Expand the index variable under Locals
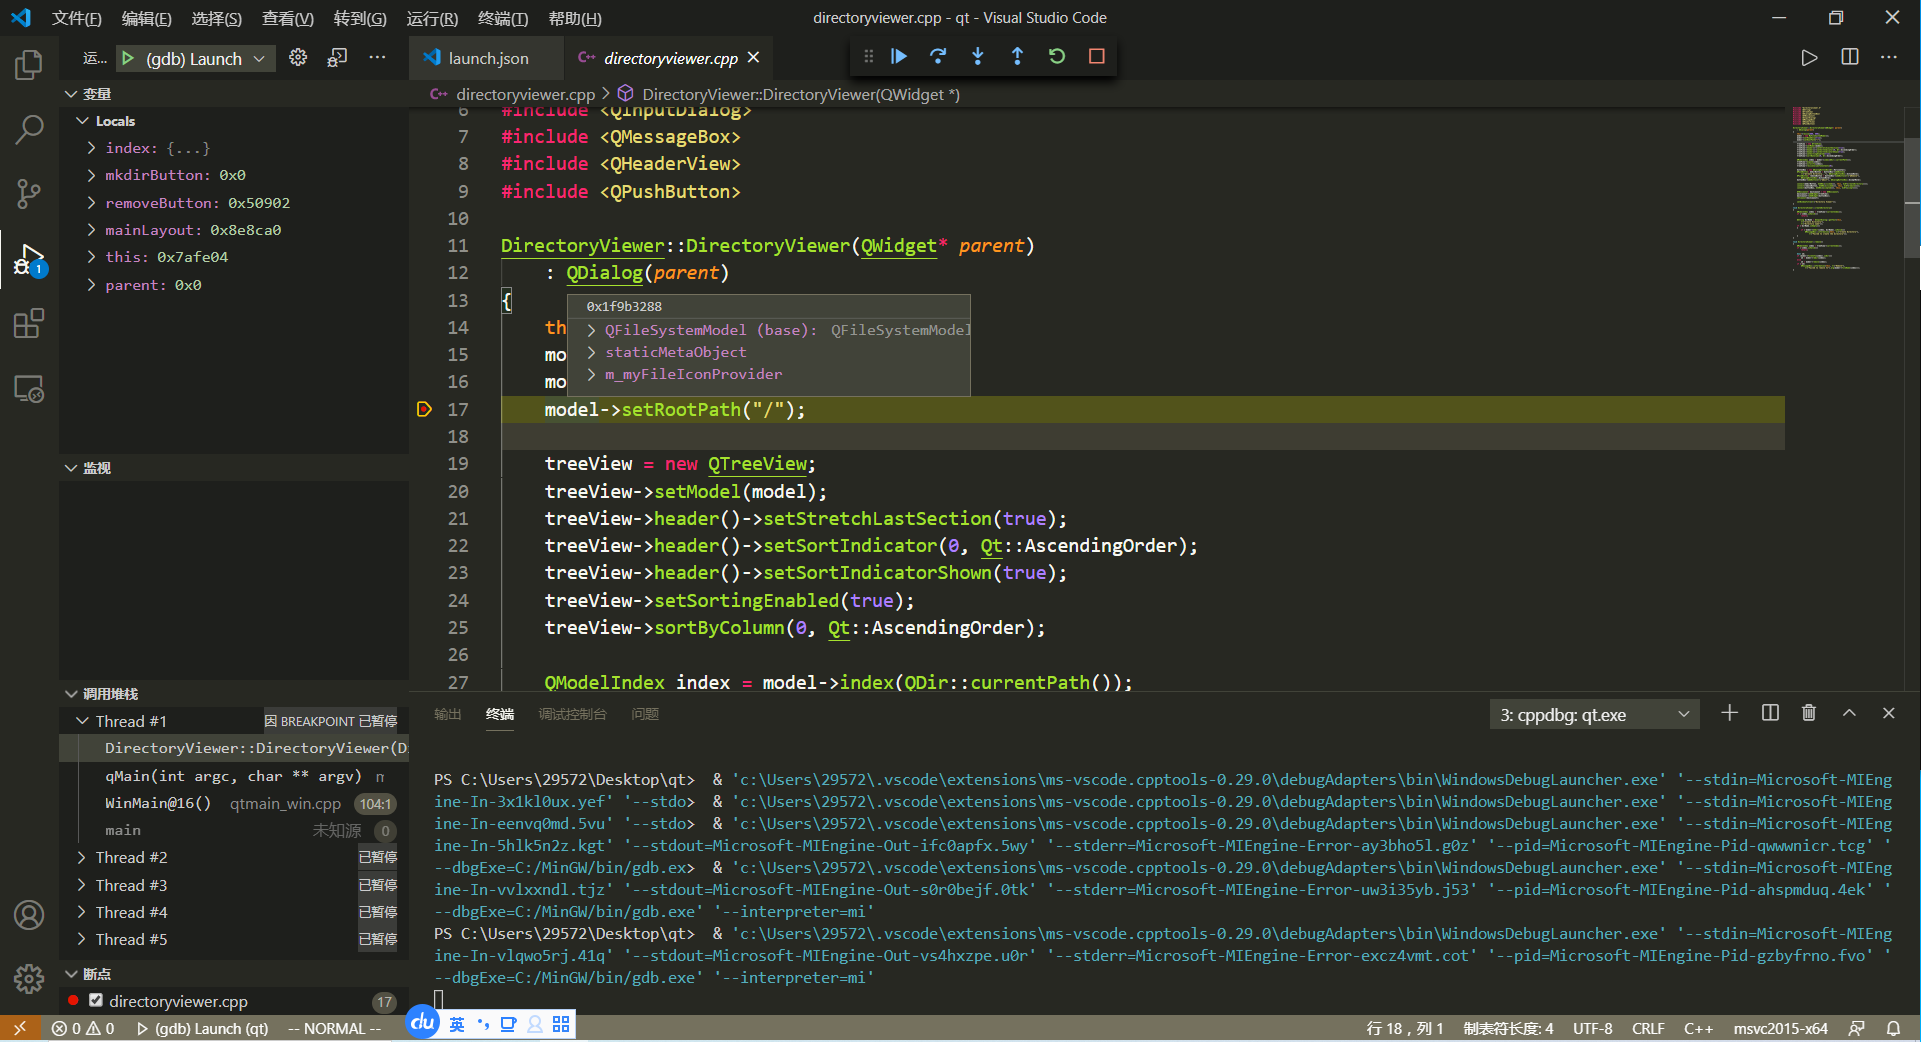The height and width of the screenshot is (1042, 1921). (91, 147)
